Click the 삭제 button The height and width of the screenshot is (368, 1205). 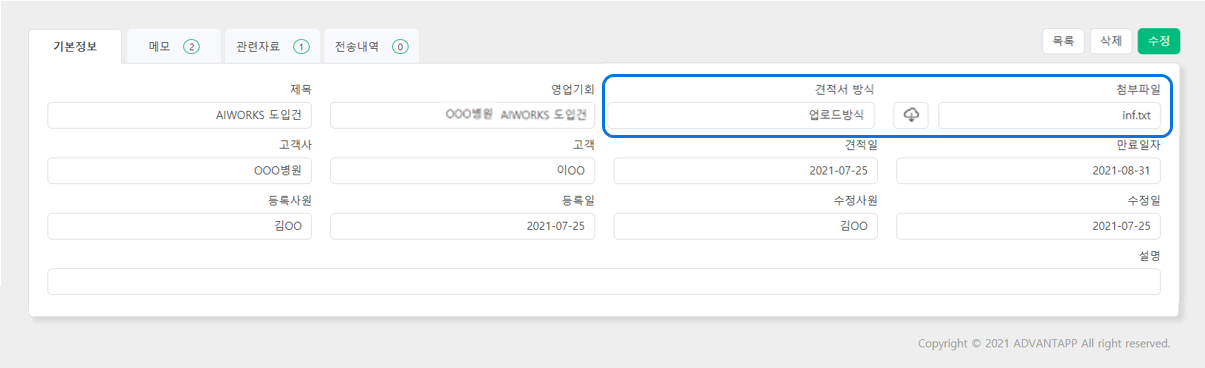(1111, 41)
